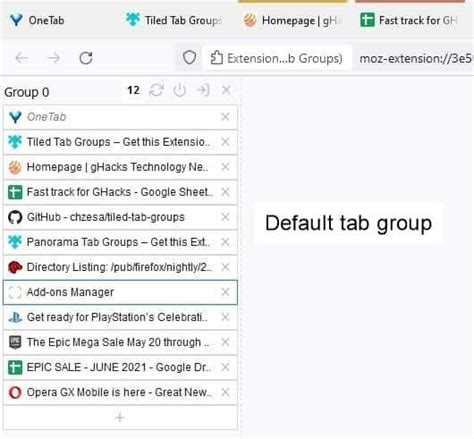Image resolution: width=474 pixels, height=439 pixels.
Task: Reload the page with the refresh button
Action: [x=86, y=58]
